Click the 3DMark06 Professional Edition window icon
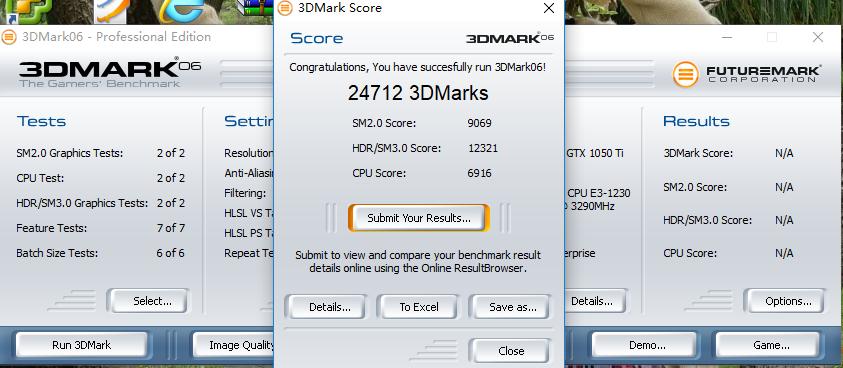The image size is (843, 368). [x=9, y=37]
